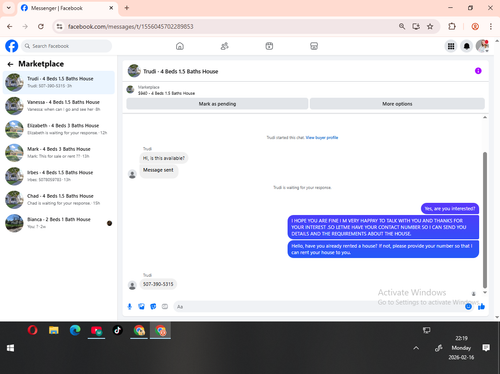The image size is (500, 374).
Task: Open the browser extensions puzzle icon
Action: click(452, 26)
